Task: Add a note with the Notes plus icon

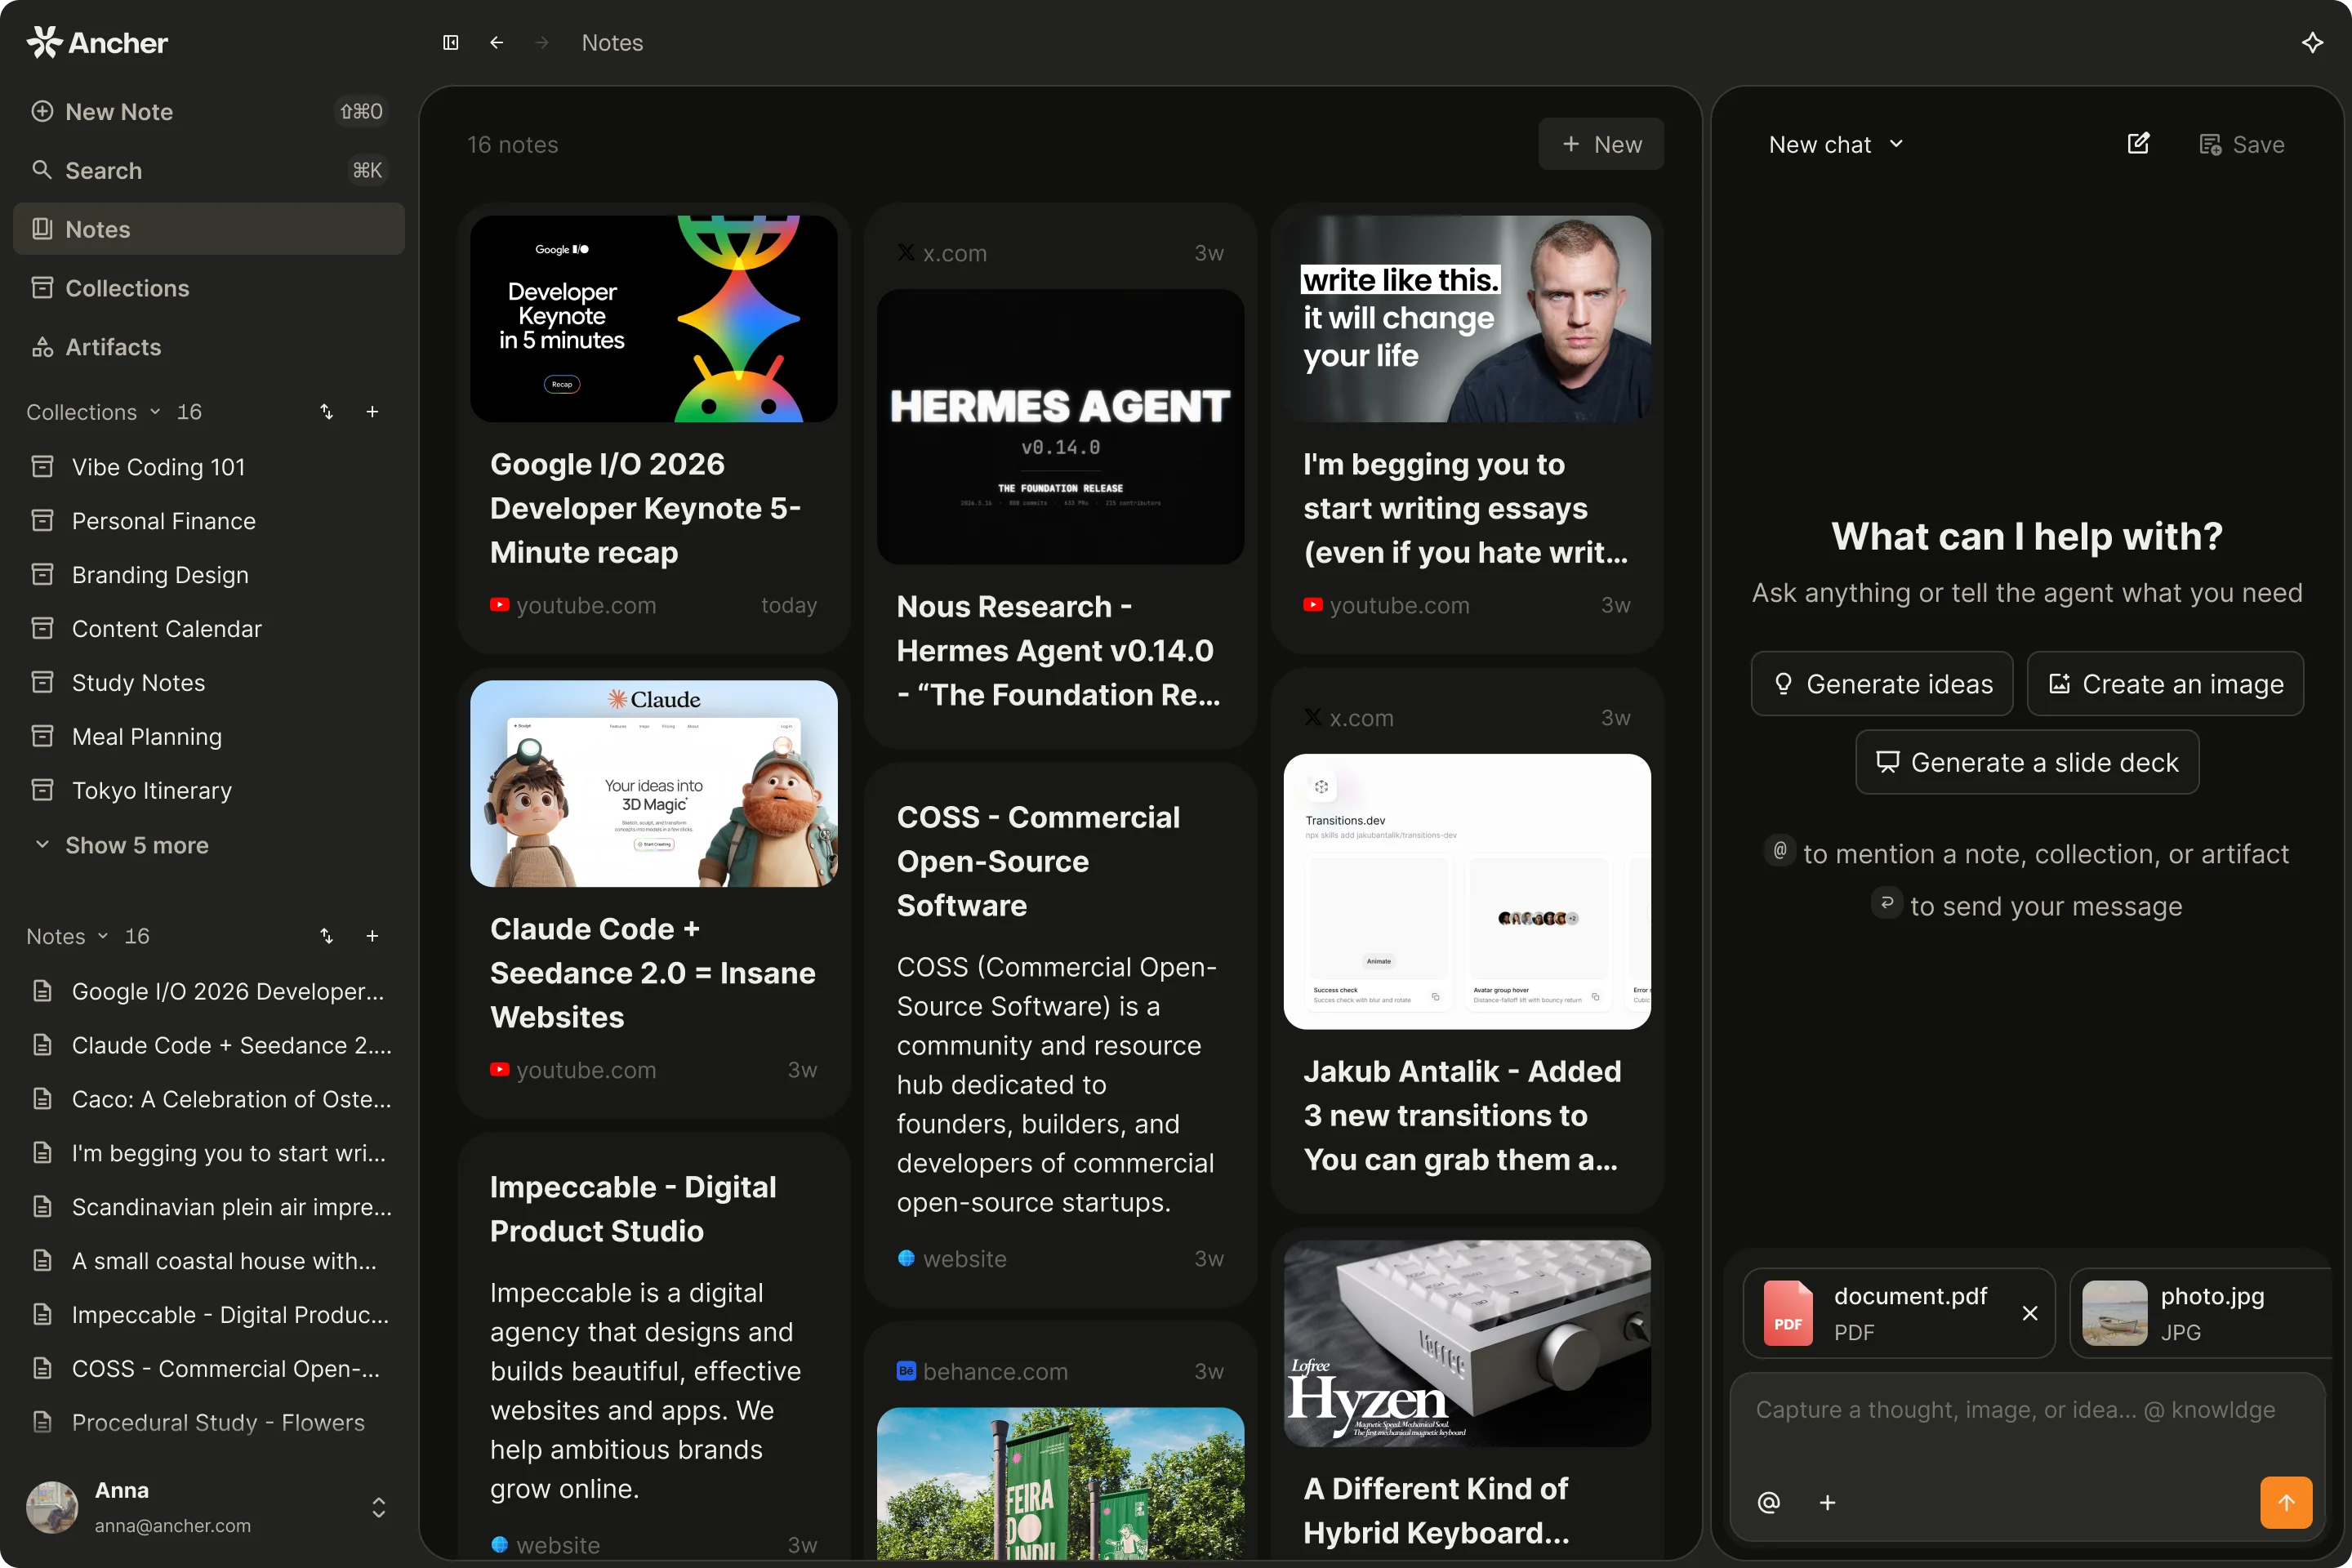Action: pos(372,937)
